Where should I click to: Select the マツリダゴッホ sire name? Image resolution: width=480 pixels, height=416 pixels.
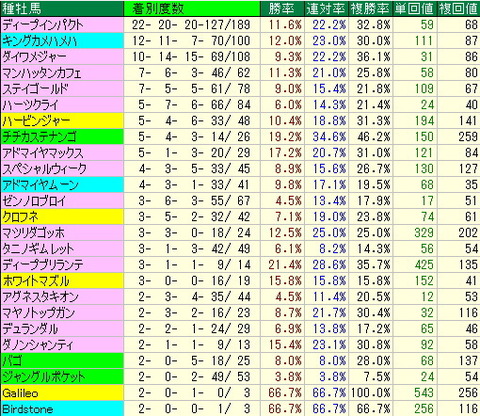click(x=33, y=233)
